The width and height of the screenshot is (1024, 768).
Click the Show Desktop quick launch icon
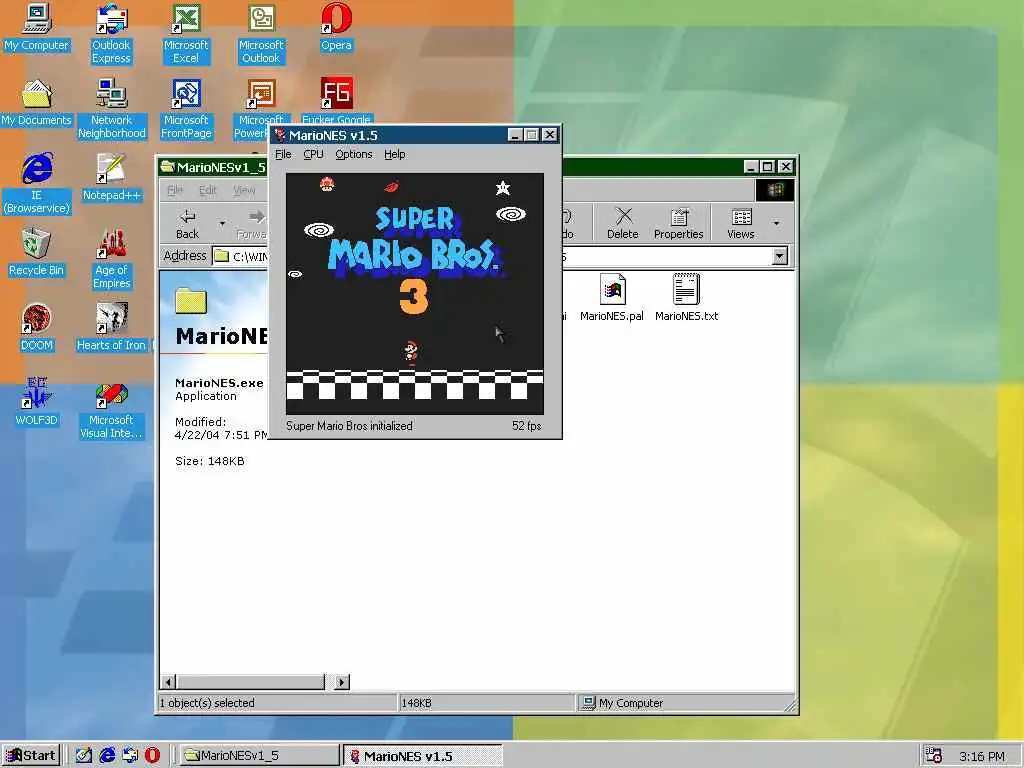pyautogui.click(x=84, y=756)
